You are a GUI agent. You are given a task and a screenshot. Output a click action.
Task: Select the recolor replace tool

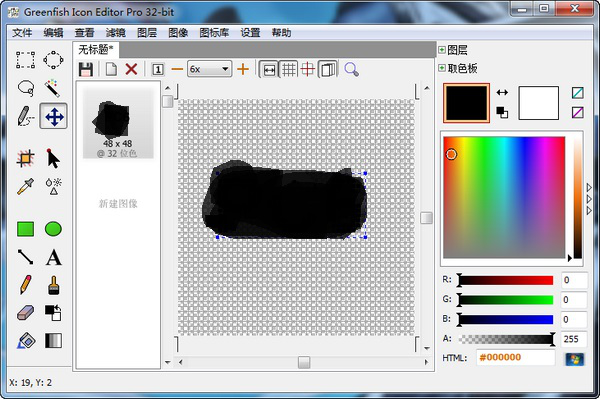pyautogui.click(x=53, y=313)
